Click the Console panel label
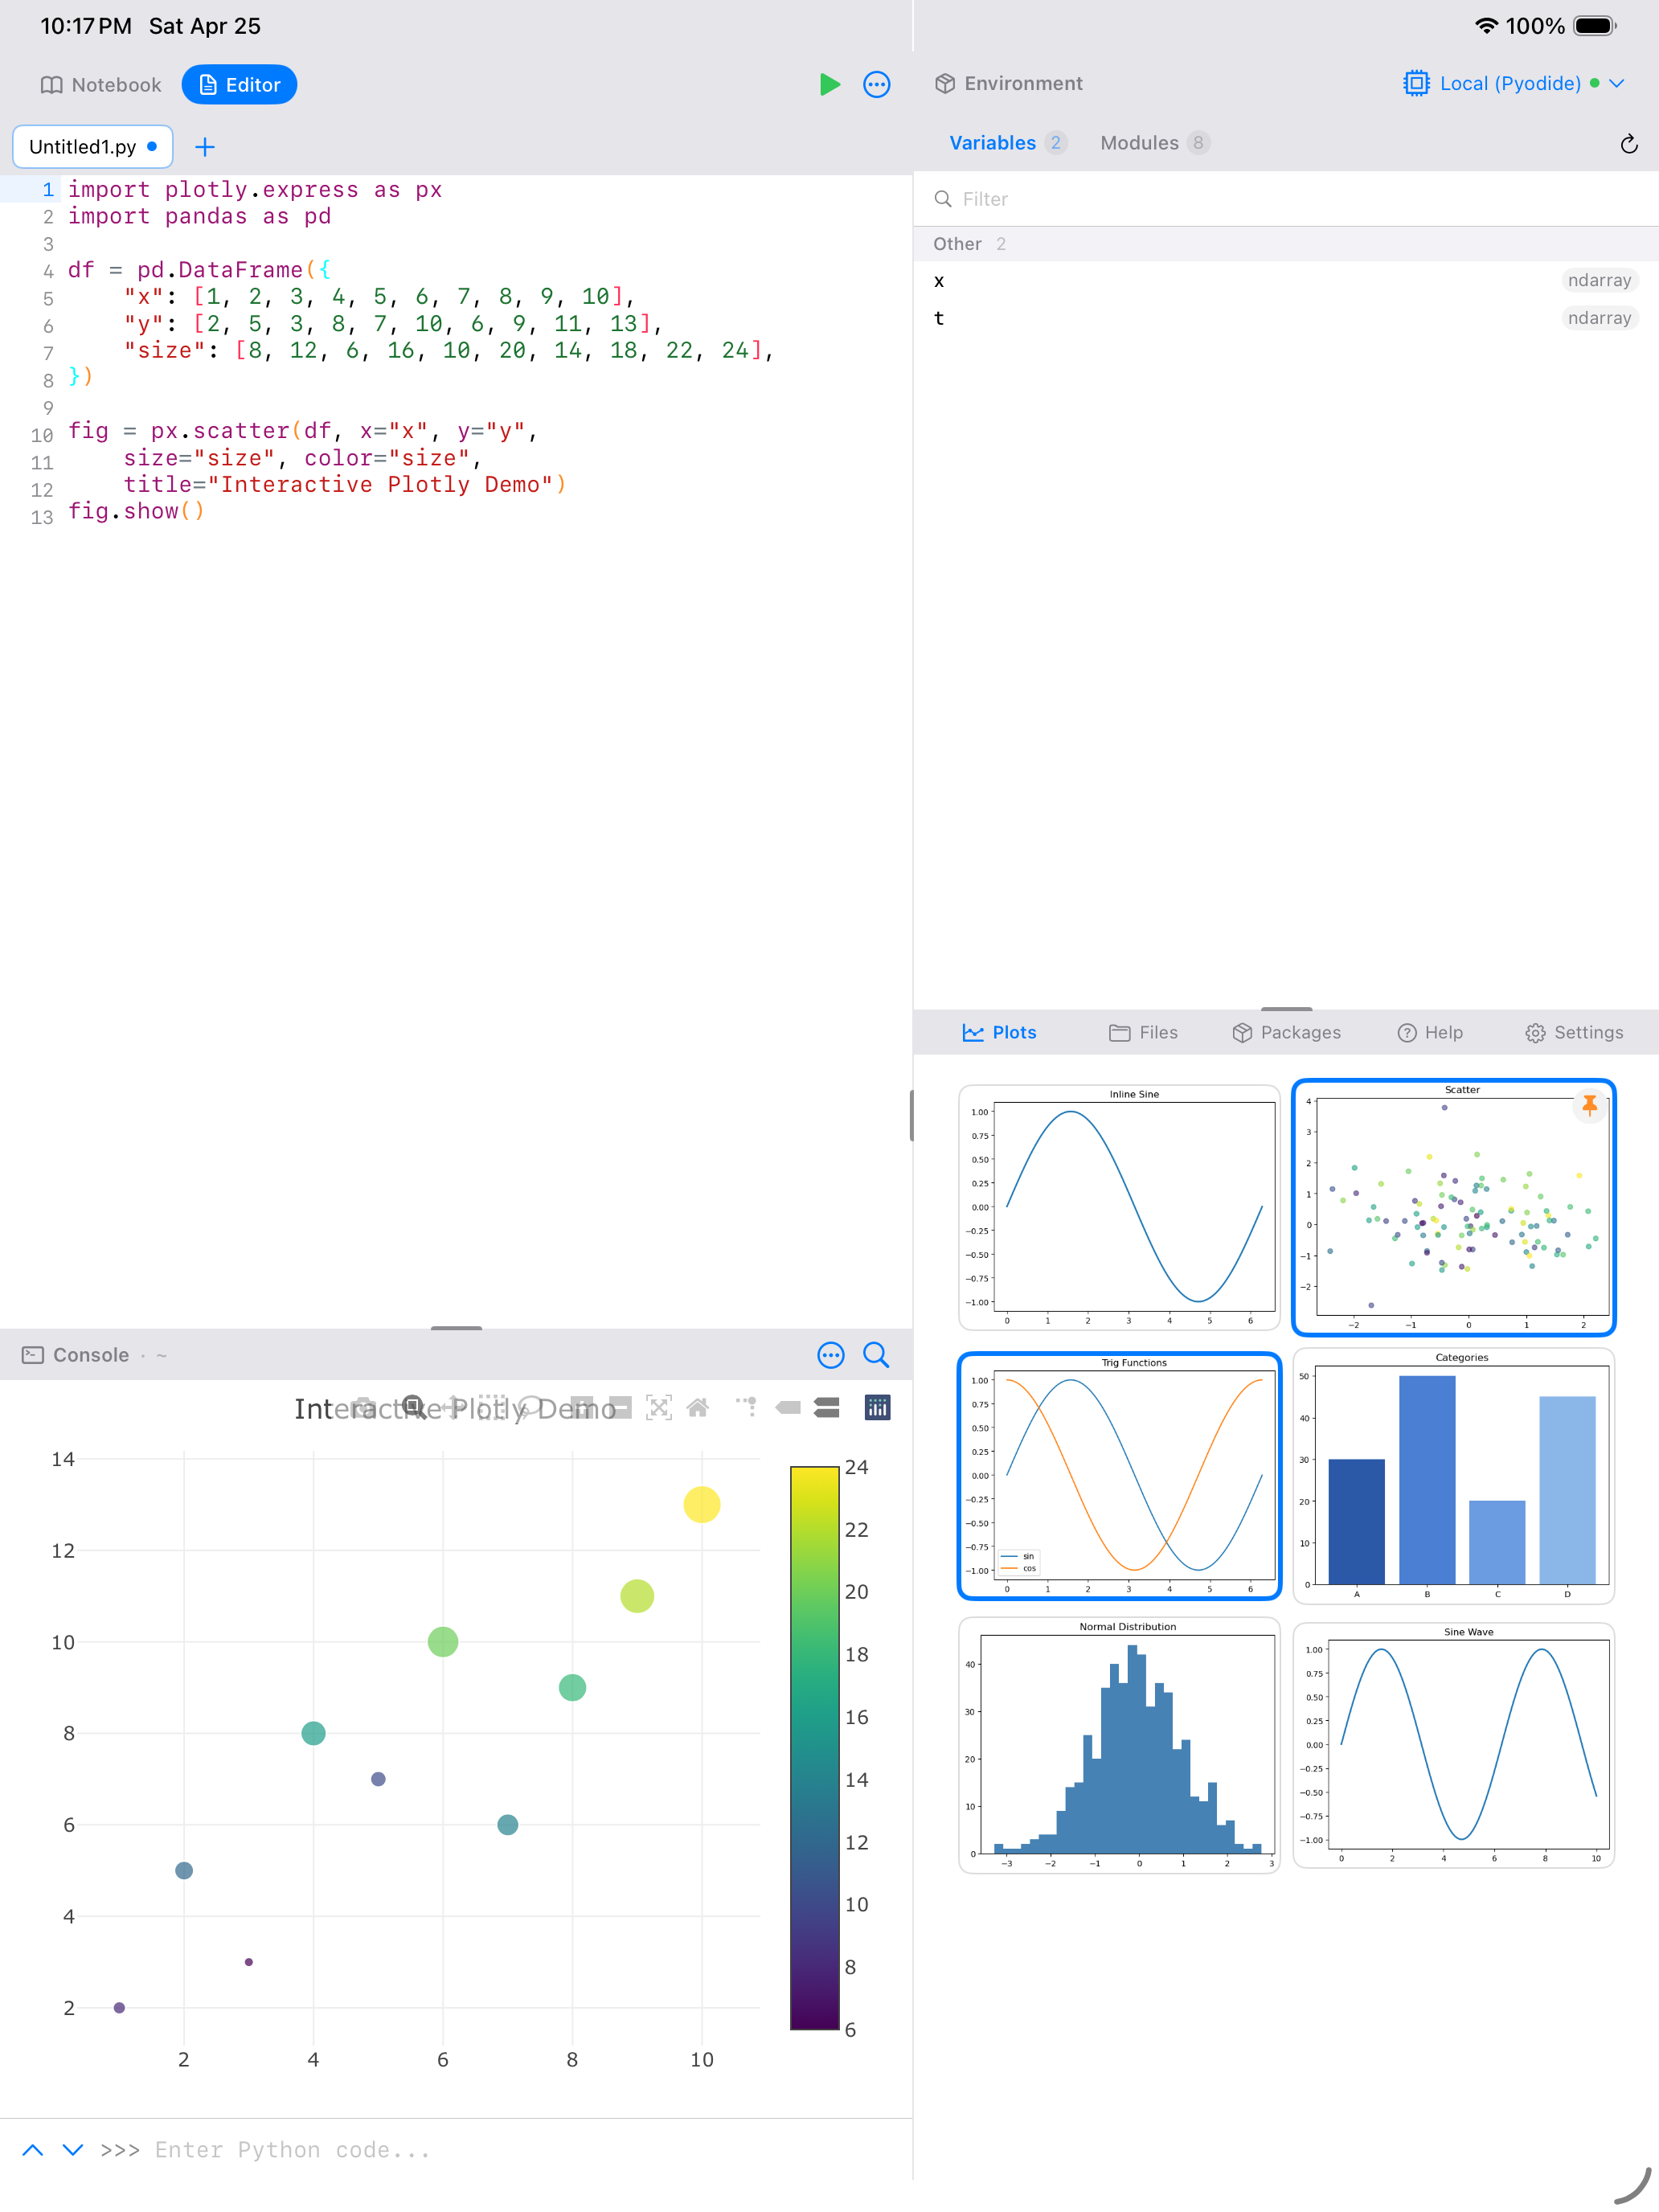Viewport: 1659px width, 2212px height. tap(91, 1355)
